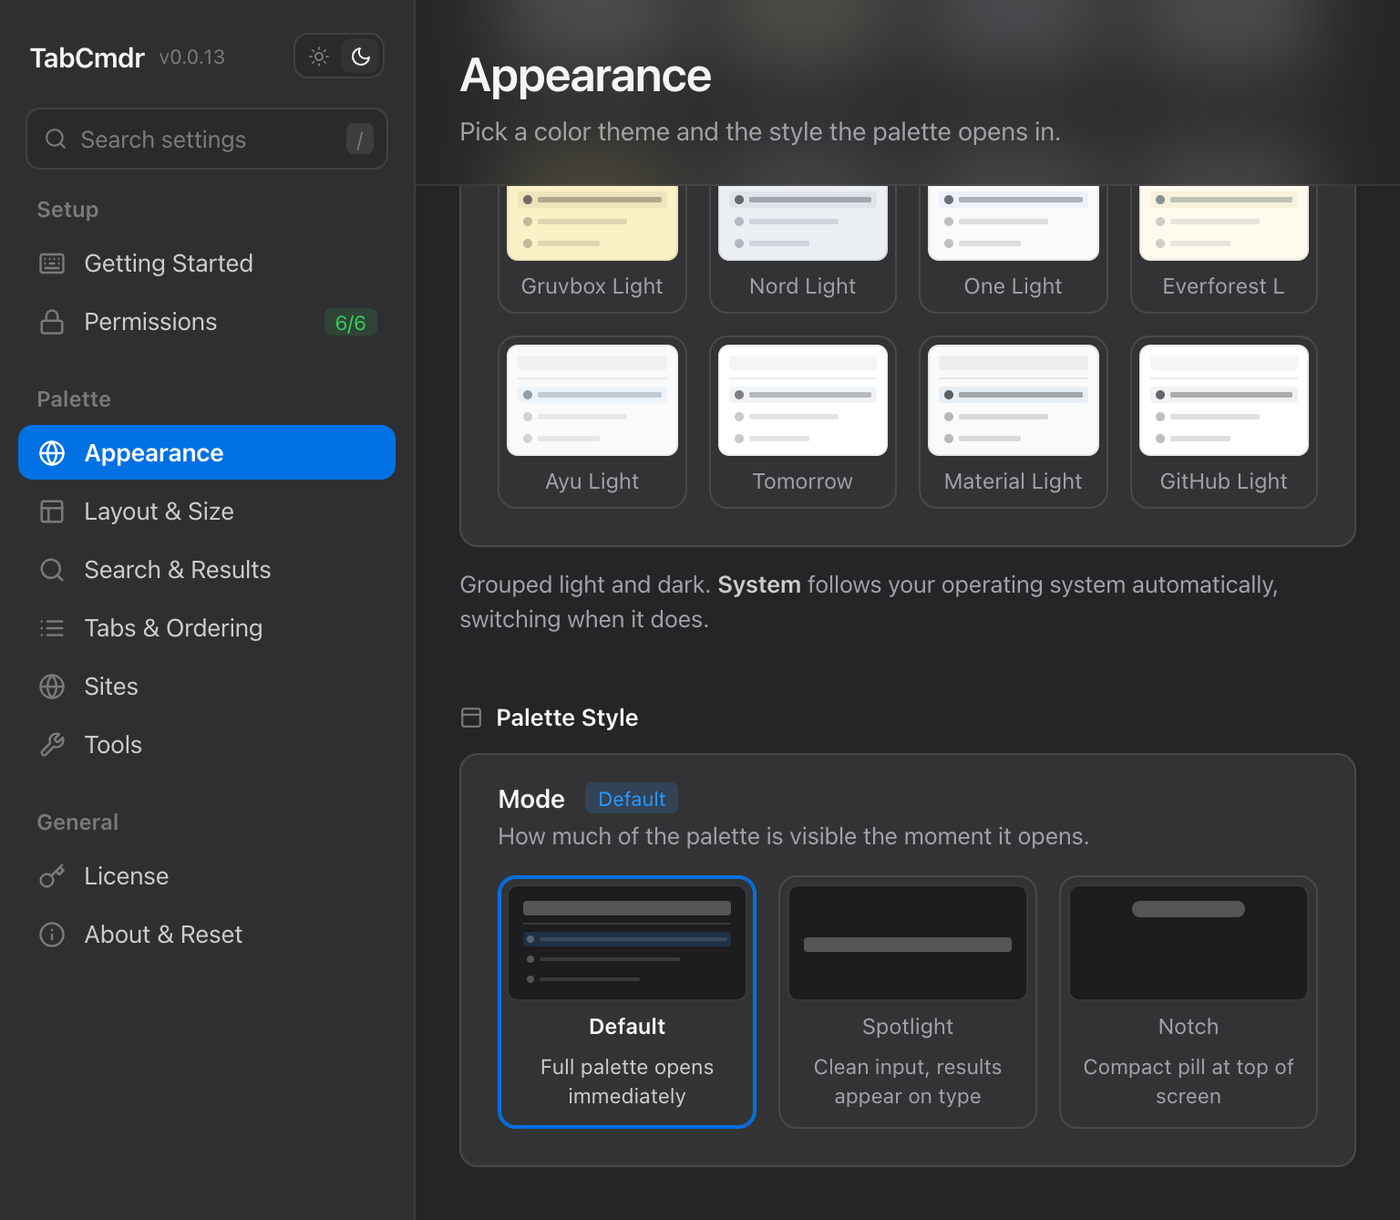Viewport: 1400px width, 1220px height.
Task: Open Getting Started section
Action: tap(207, 264)
